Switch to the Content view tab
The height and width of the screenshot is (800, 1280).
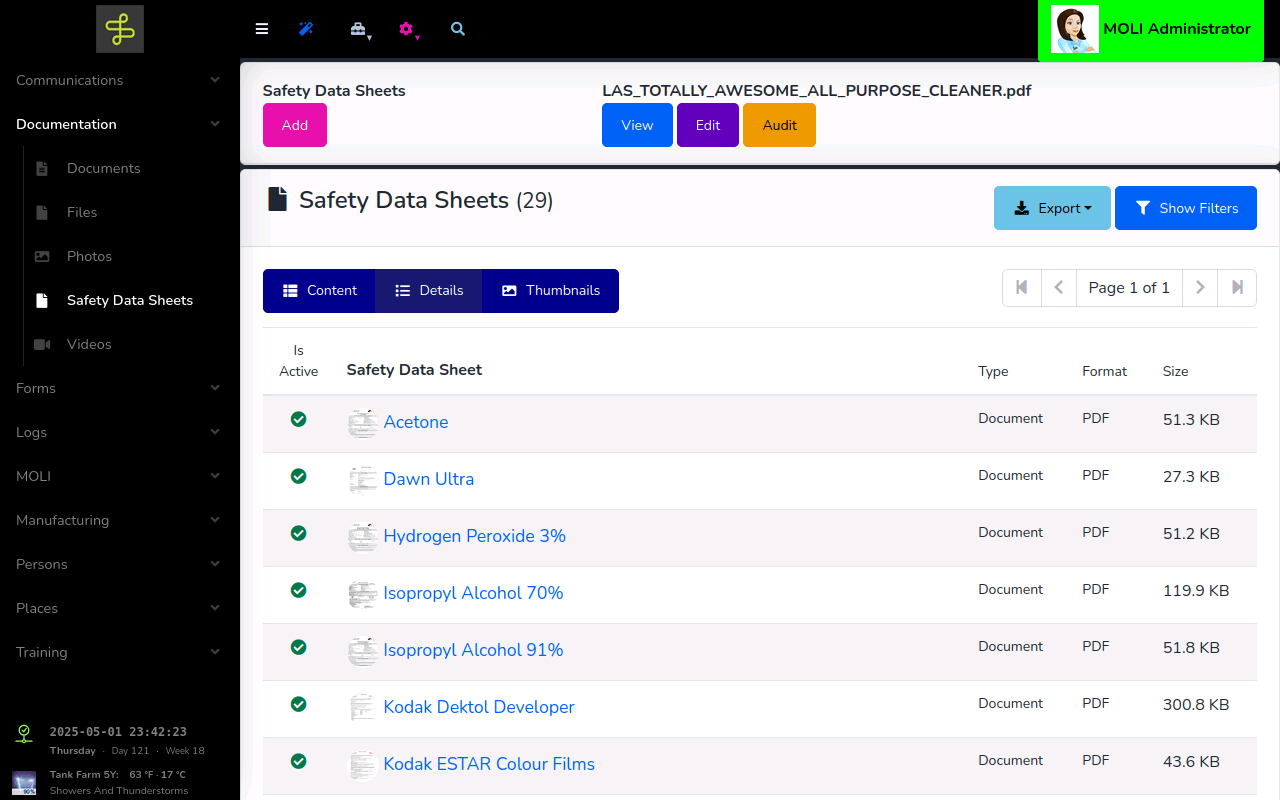tap(319, 291)
